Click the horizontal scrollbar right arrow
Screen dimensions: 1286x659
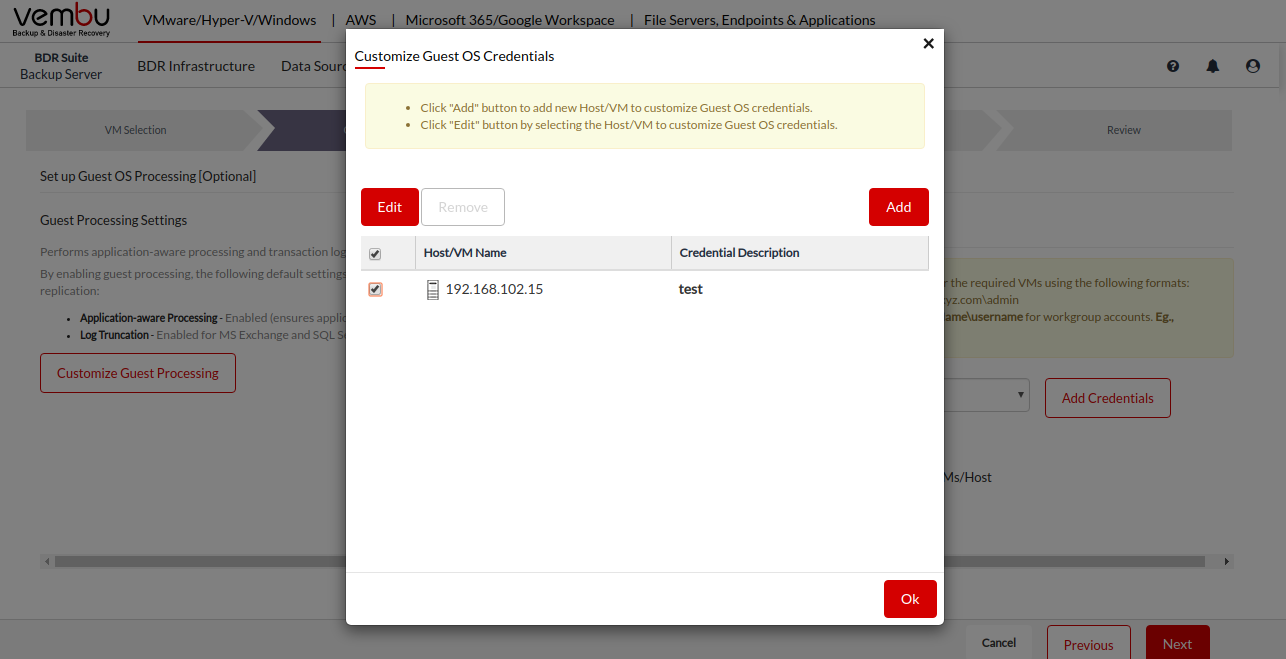pyautogui.click(x=1227, y=562)
